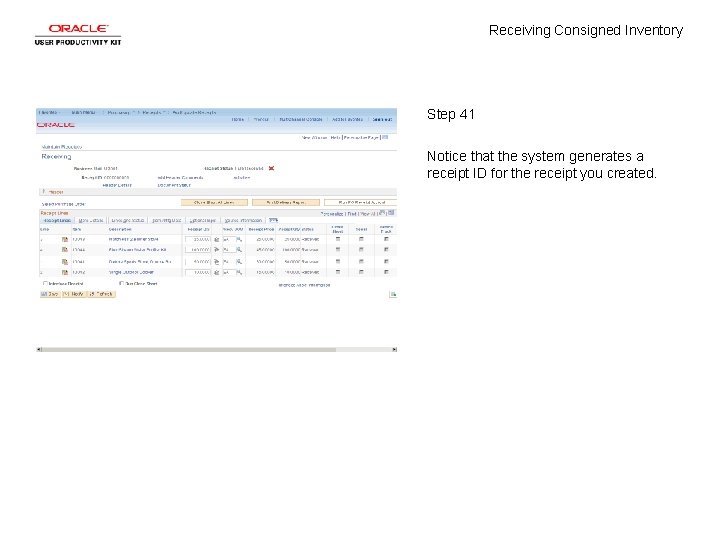Click UOM lookup magnifier in second receipt row
Image resolution: width=720 pixels, height=540 pixels.
[239, 250]
